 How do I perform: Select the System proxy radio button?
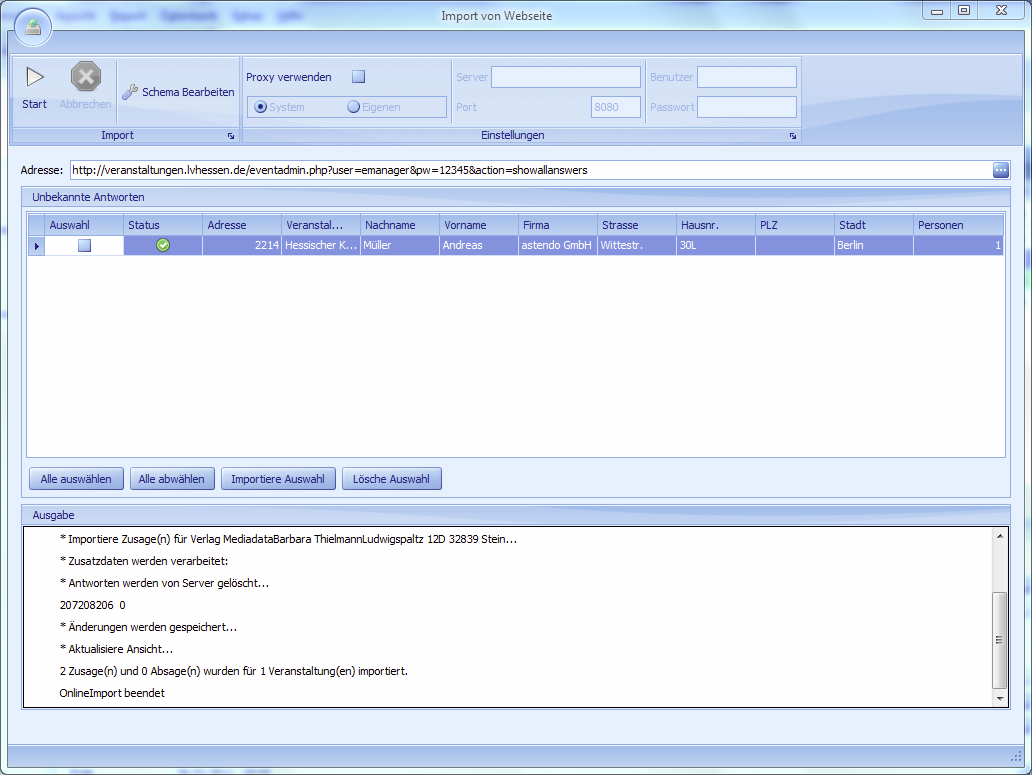pos(261,107)
